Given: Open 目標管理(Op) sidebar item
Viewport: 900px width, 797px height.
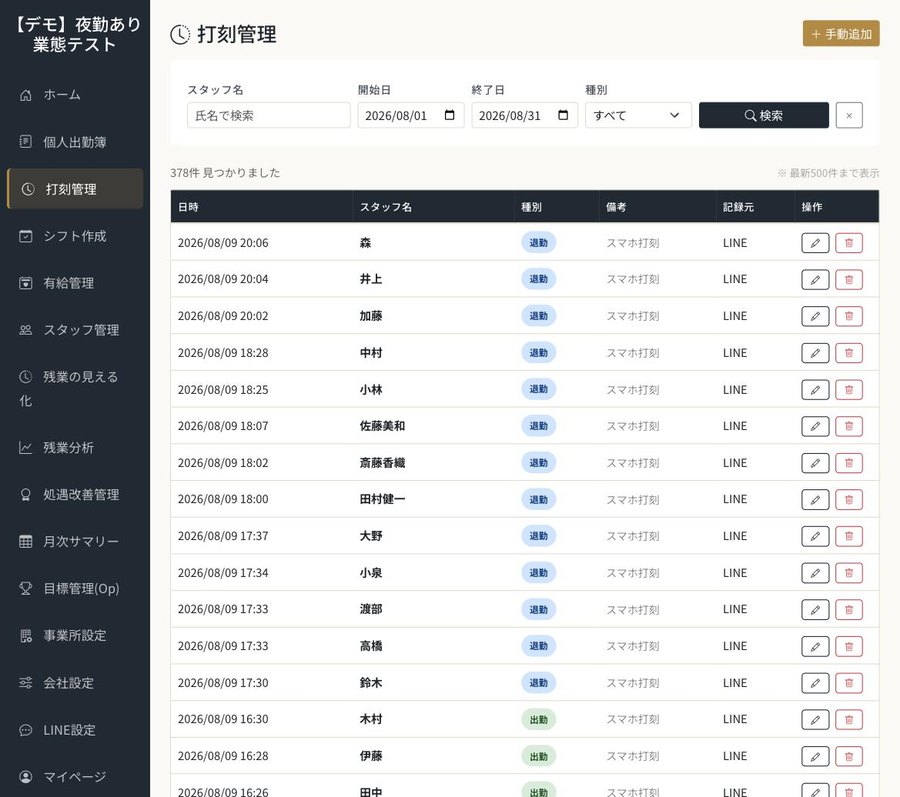Looking at the screenshot, I should (x=75, y=589).
